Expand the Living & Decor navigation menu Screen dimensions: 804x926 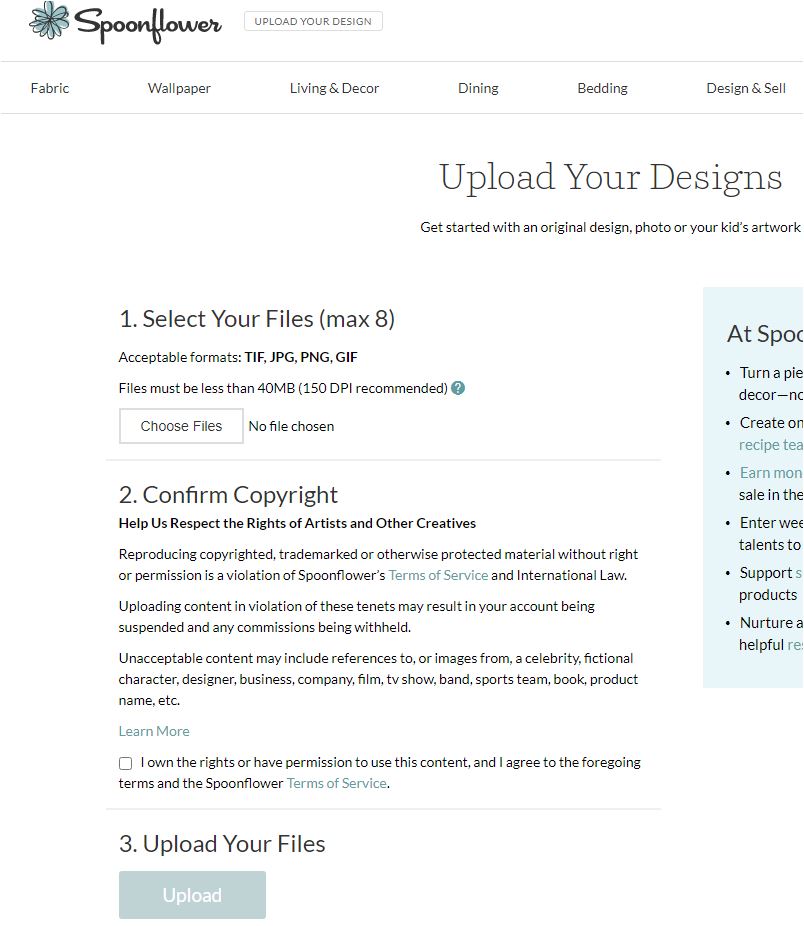pyautogui.click(x=334, y=88)
